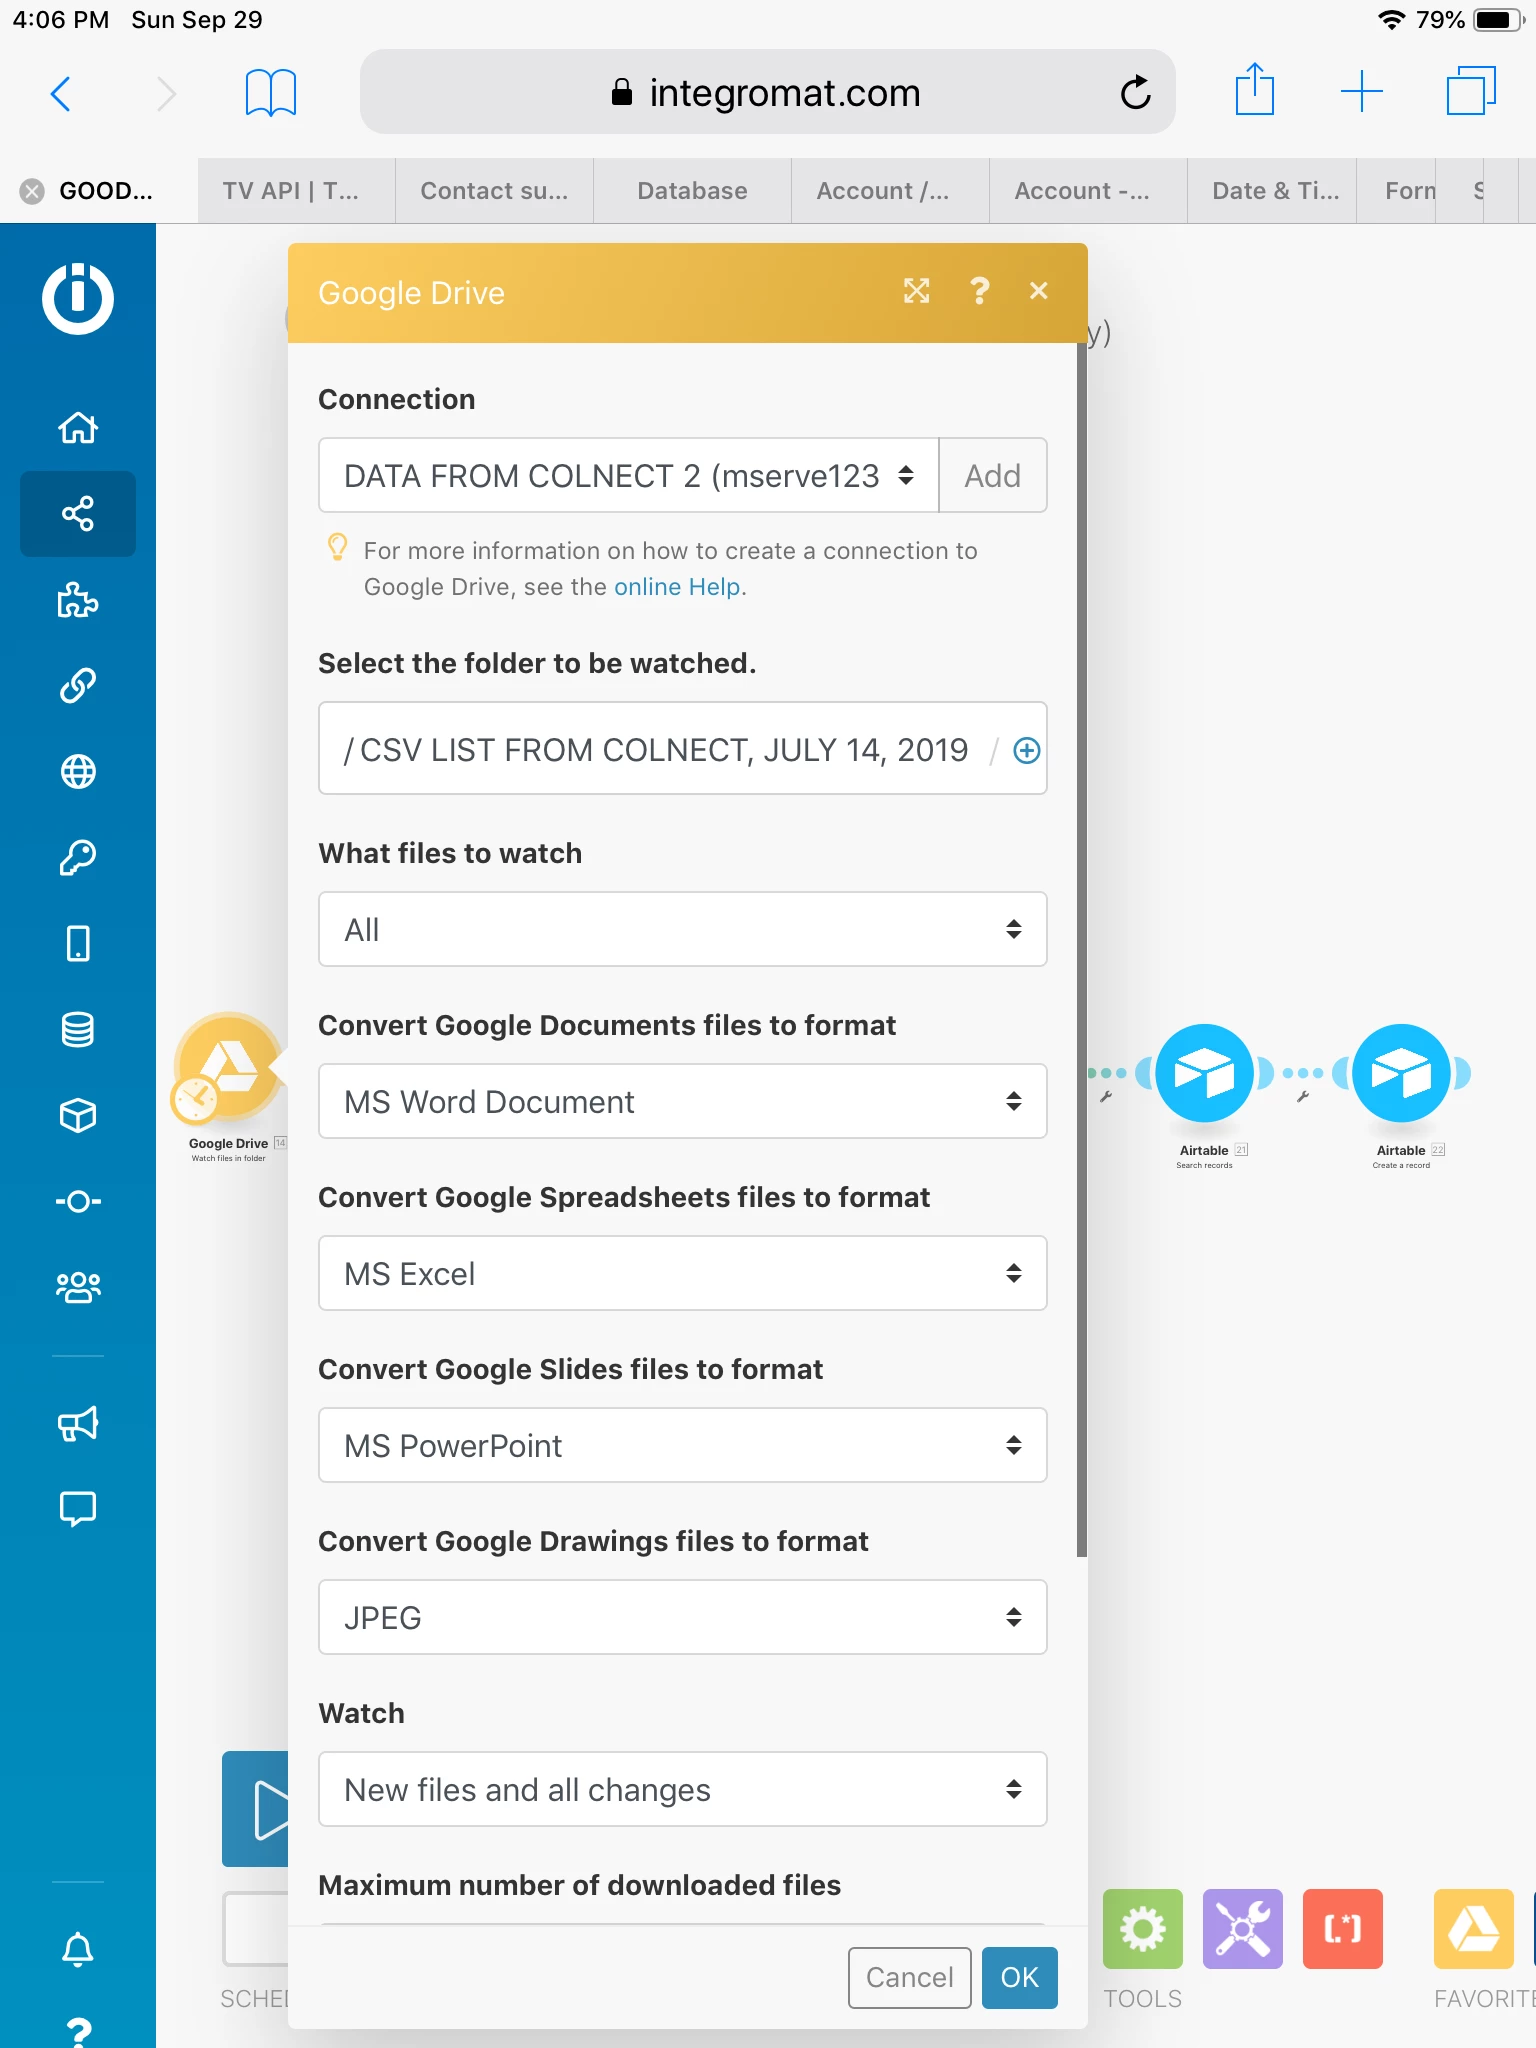Viewport: 1536px width, 2048px height.
Task: Click Cancel button in dialog
Action: click(x=910, y=1977)
